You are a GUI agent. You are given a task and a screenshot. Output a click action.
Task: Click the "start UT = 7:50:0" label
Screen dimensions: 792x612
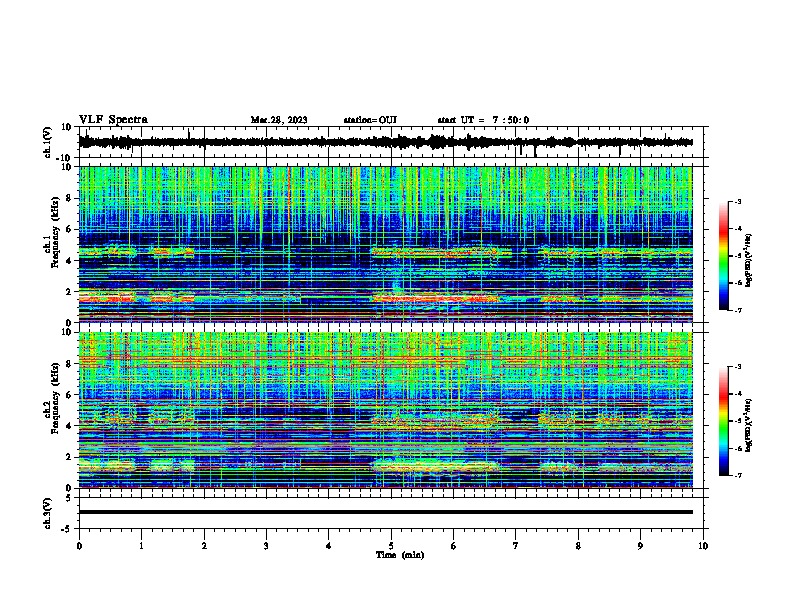[x=483, y=120]
